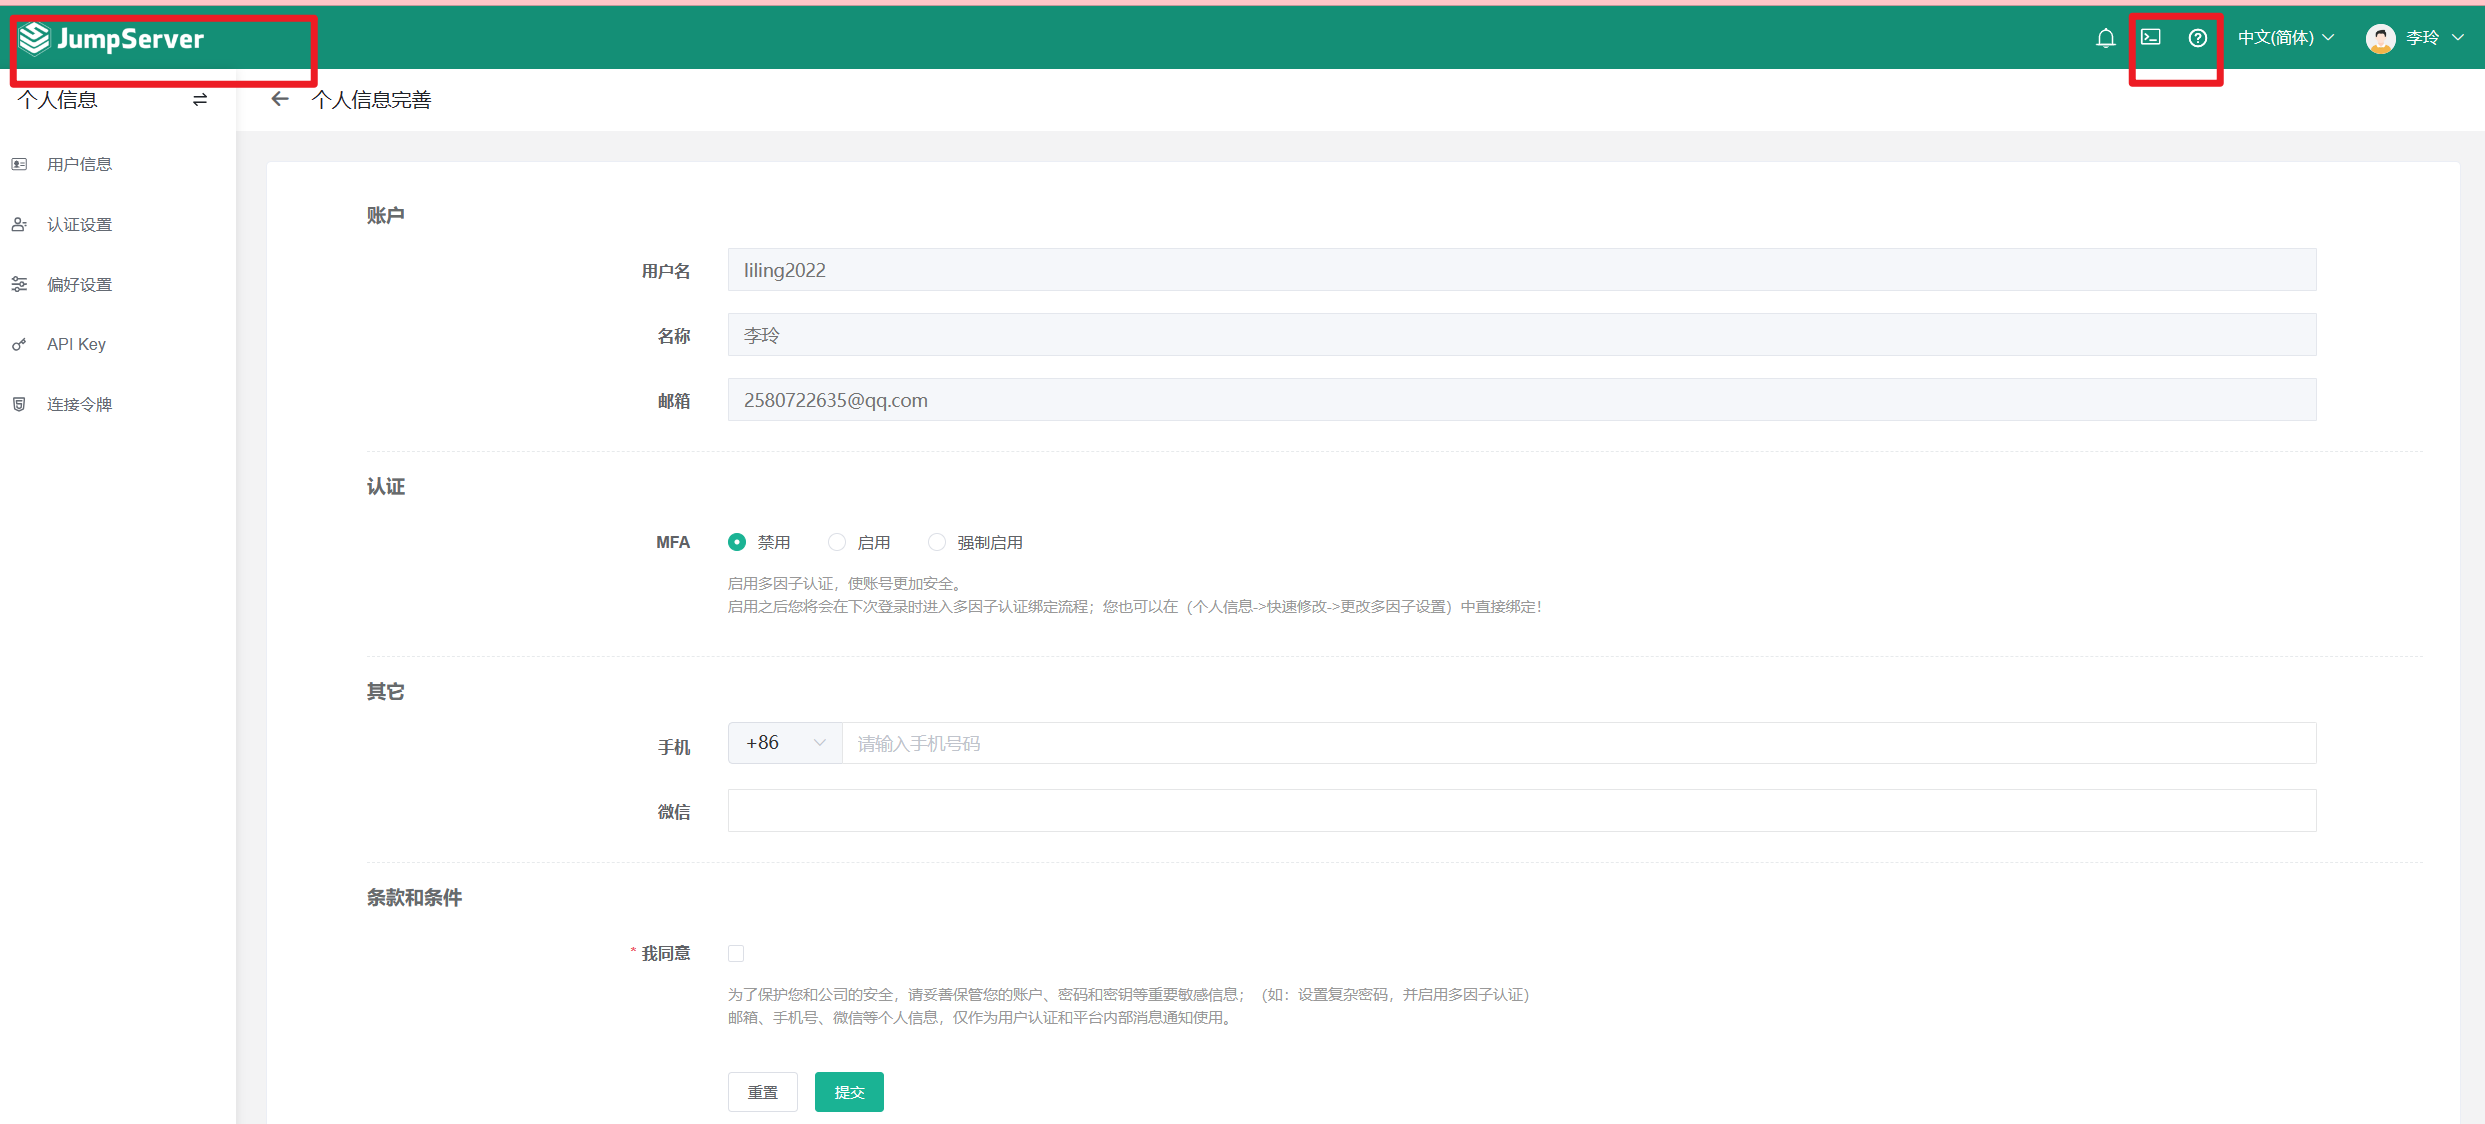
Task: Expand the +86 country code dropdown
Action: click(785, 743)
